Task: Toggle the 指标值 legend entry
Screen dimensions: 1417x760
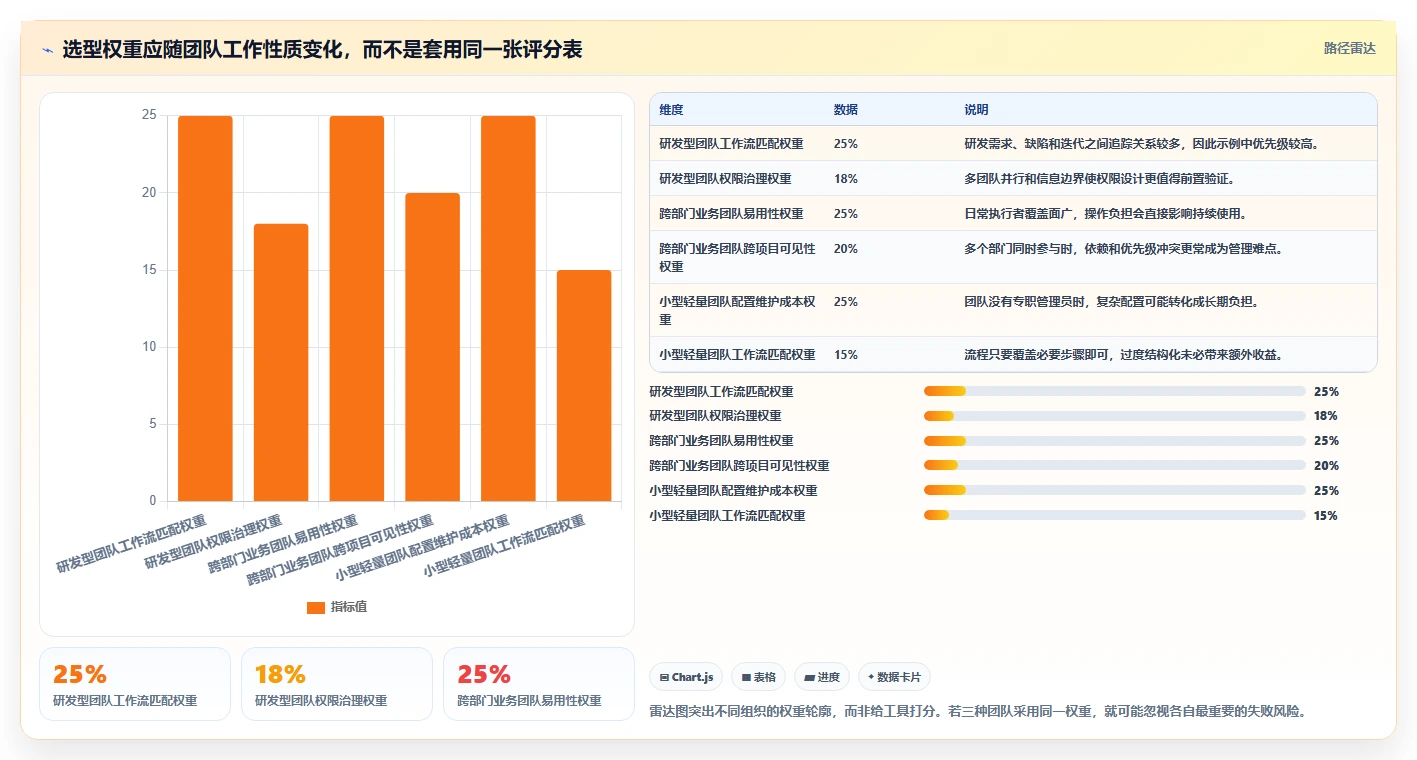Action: [x=337, y=607]
